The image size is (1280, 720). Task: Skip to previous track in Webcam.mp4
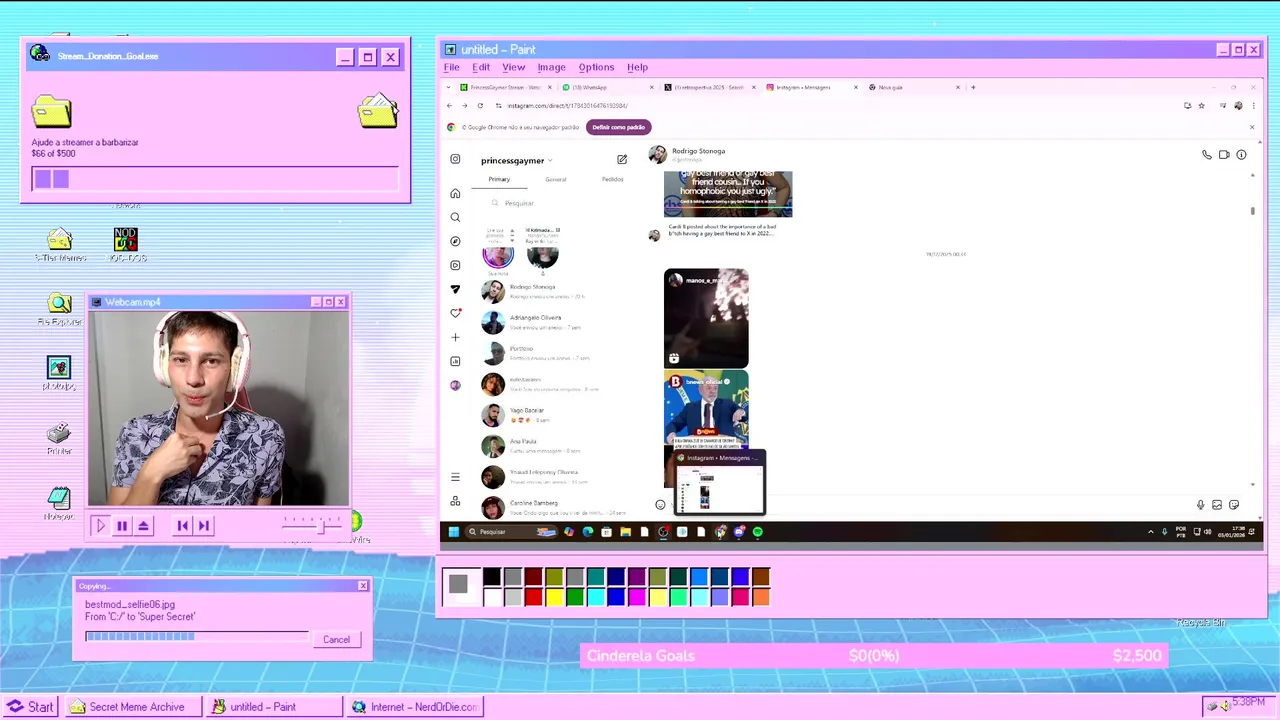[x=182, y=525]
